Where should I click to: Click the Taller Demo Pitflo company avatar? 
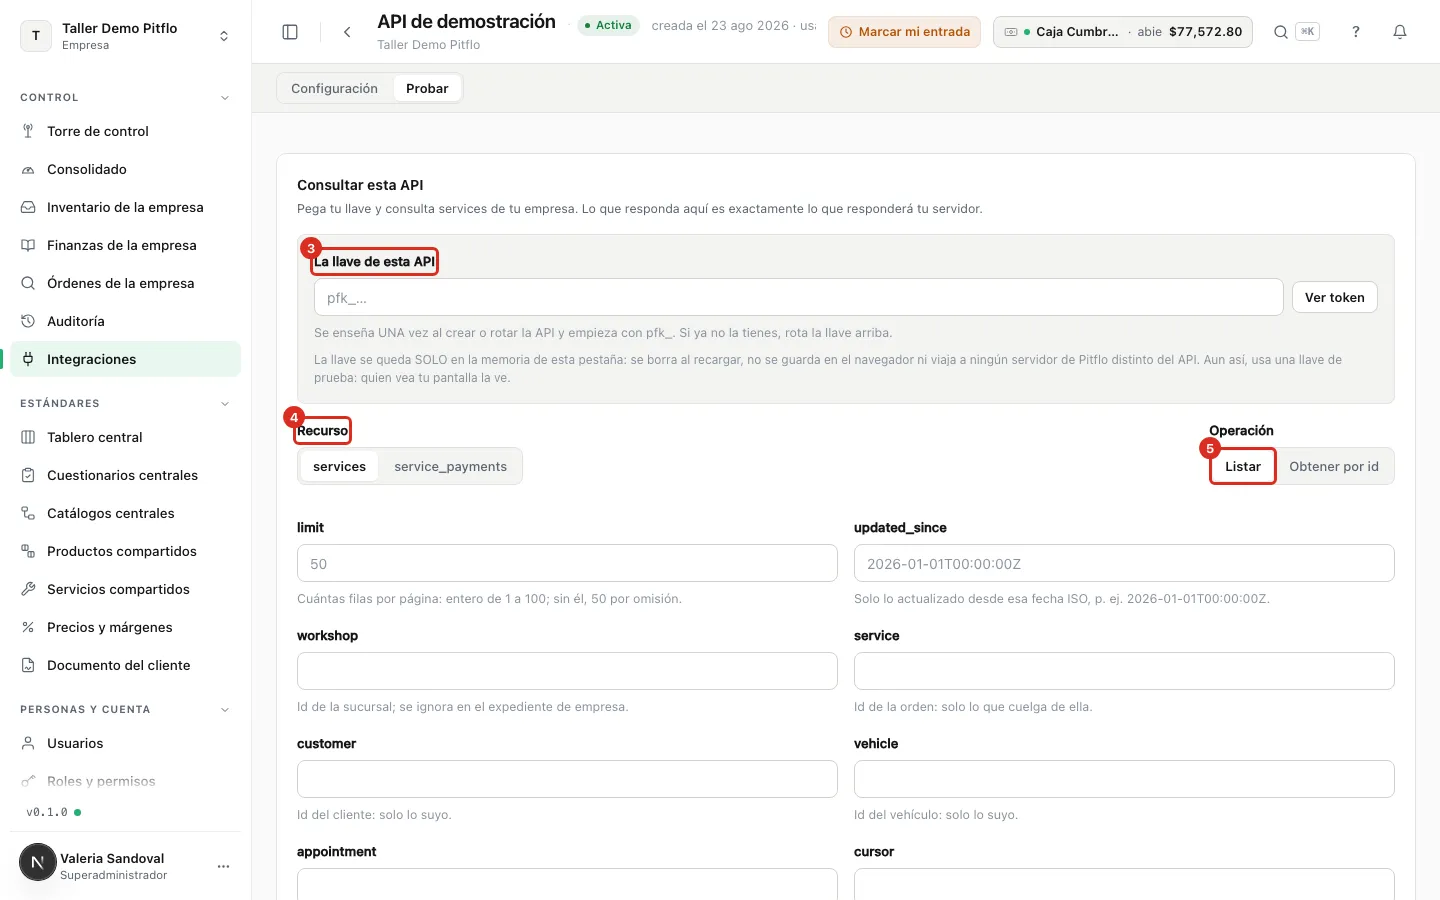point(36,36)
